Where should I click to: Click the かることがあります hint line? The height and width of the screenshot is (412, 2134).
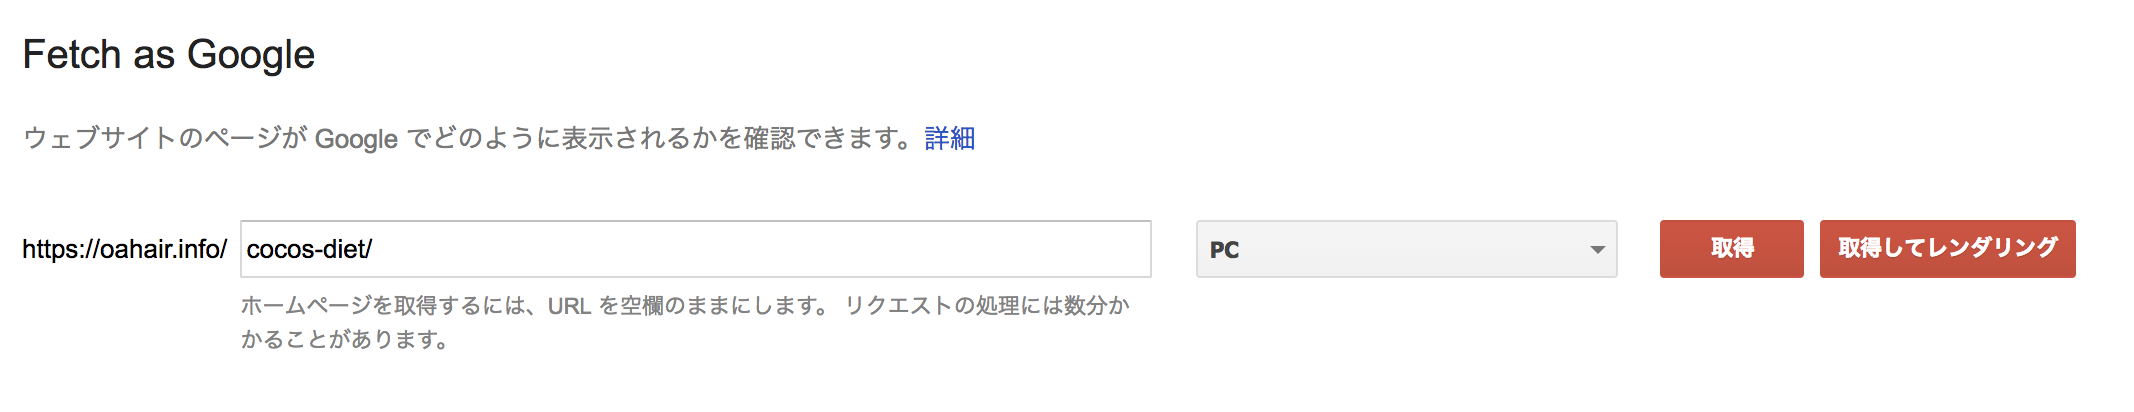click(x=344, y=340)
